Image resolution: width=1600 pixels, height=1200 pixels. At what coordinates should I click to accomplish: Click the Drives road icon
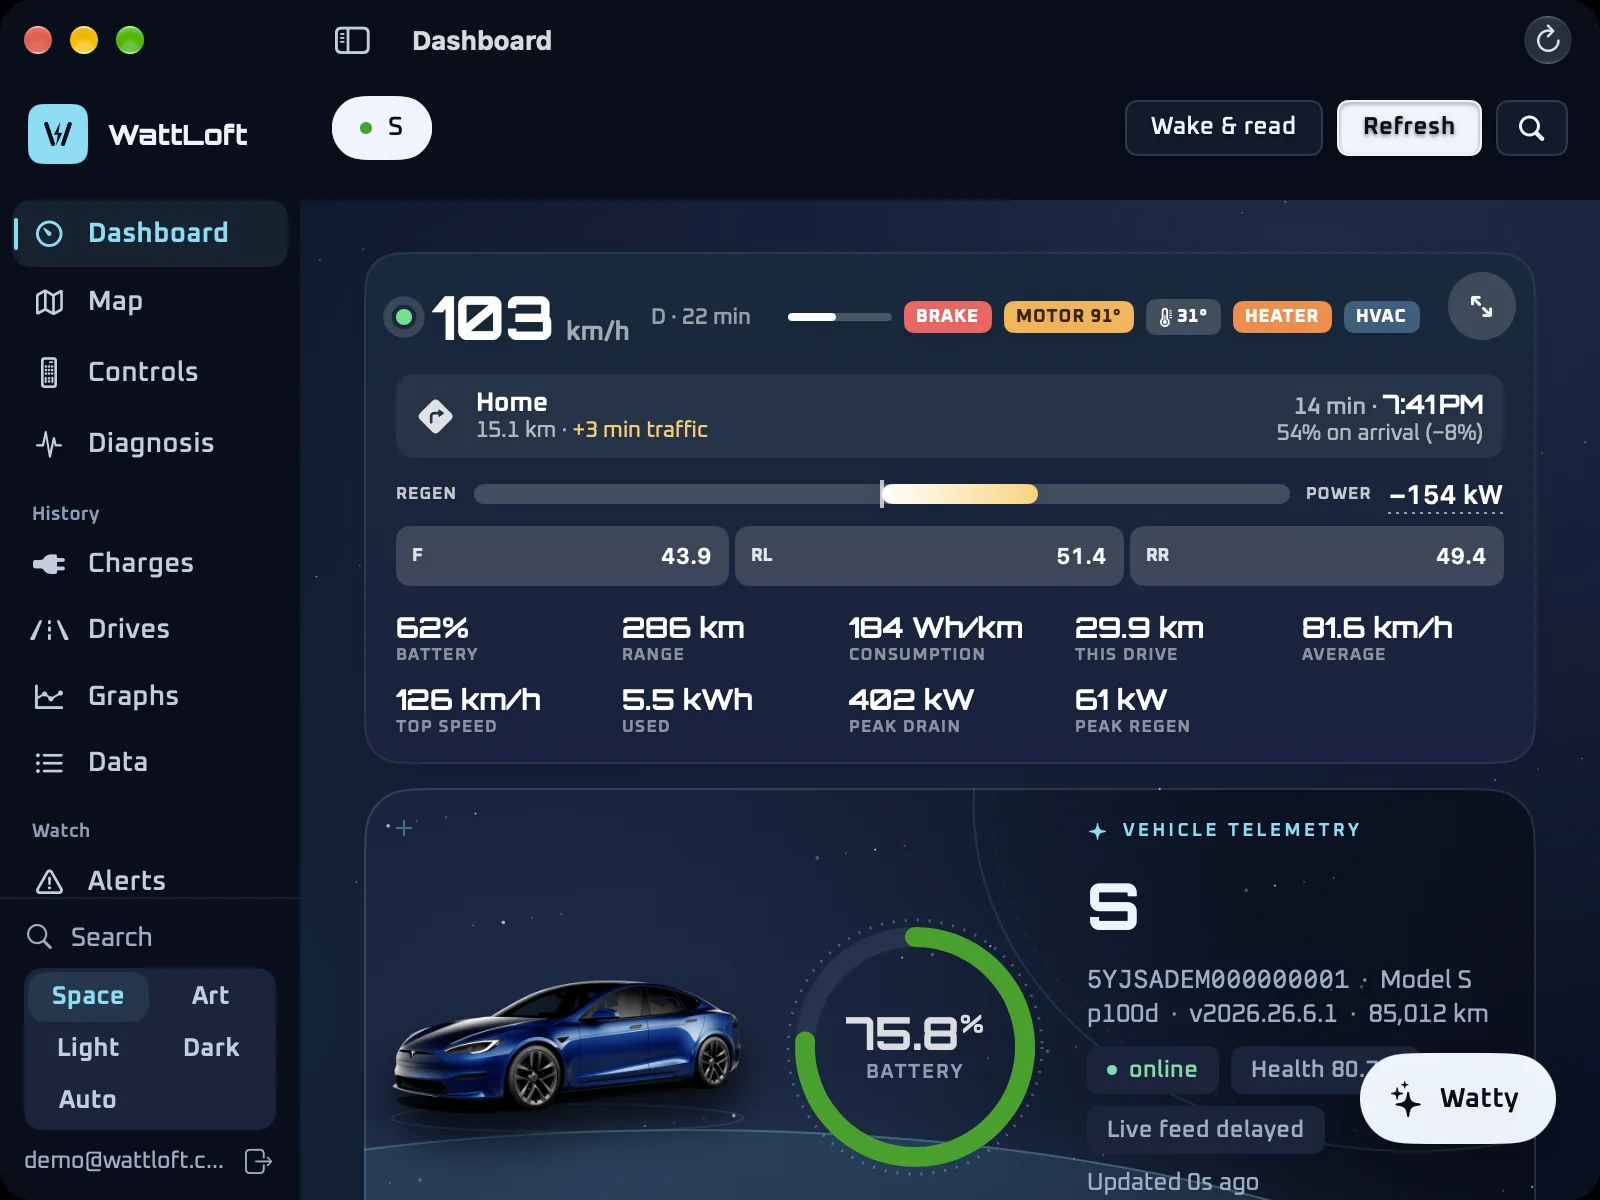click(x=49, y=629)
